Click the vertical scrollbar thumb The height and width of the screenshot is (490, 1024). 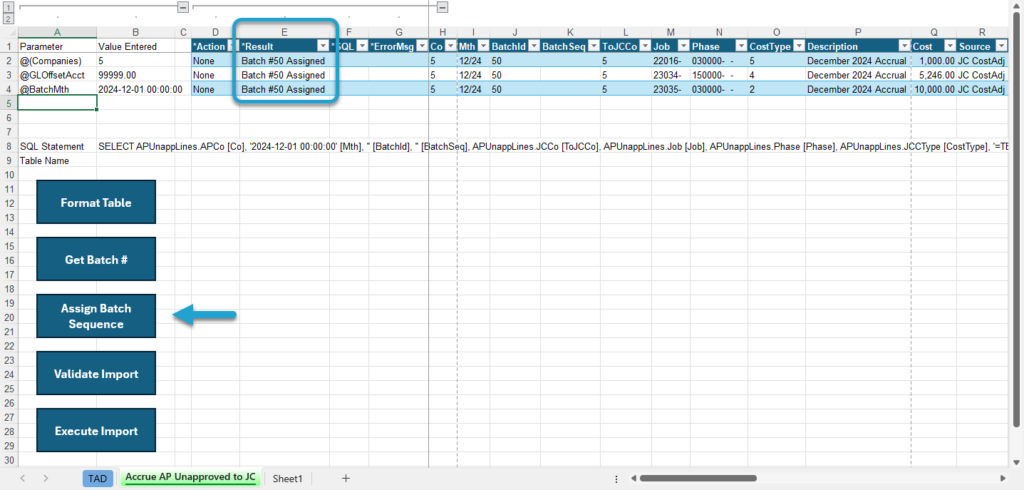pos(1017,219)
